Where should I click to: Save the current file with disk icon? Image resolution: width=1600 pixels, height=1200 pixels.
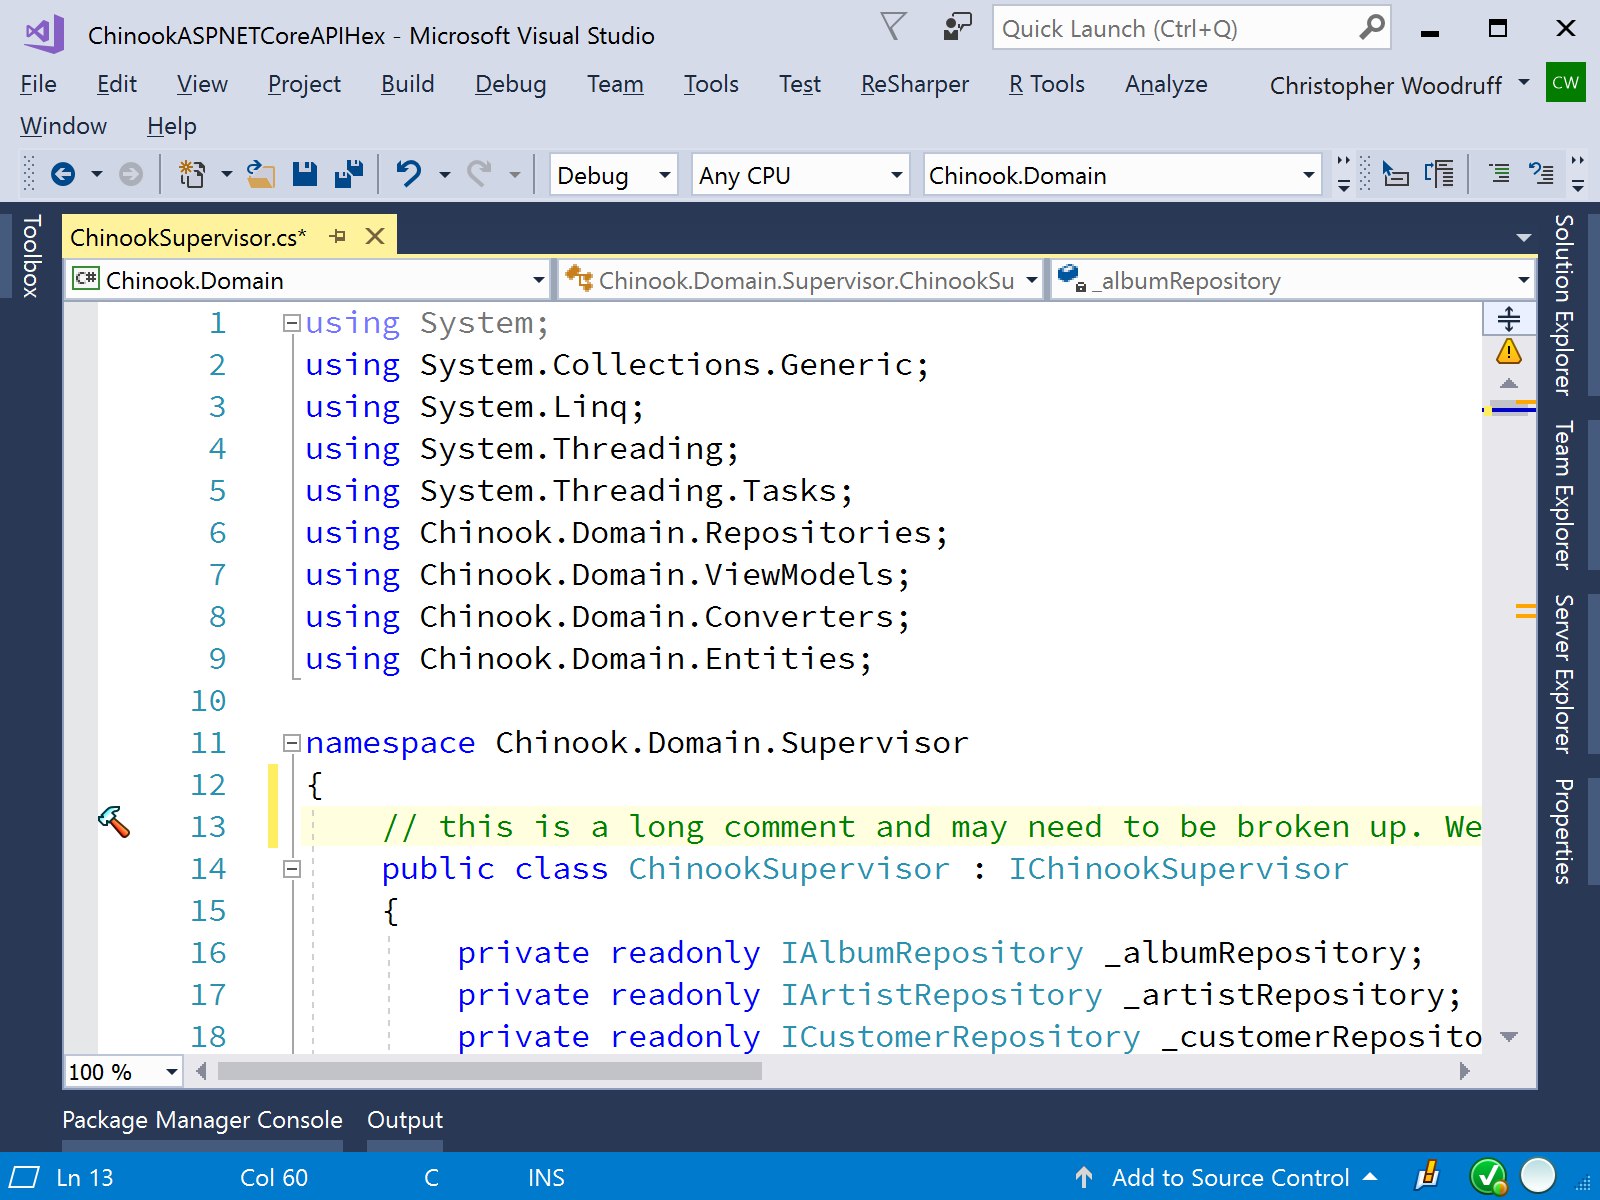point(305,175)
